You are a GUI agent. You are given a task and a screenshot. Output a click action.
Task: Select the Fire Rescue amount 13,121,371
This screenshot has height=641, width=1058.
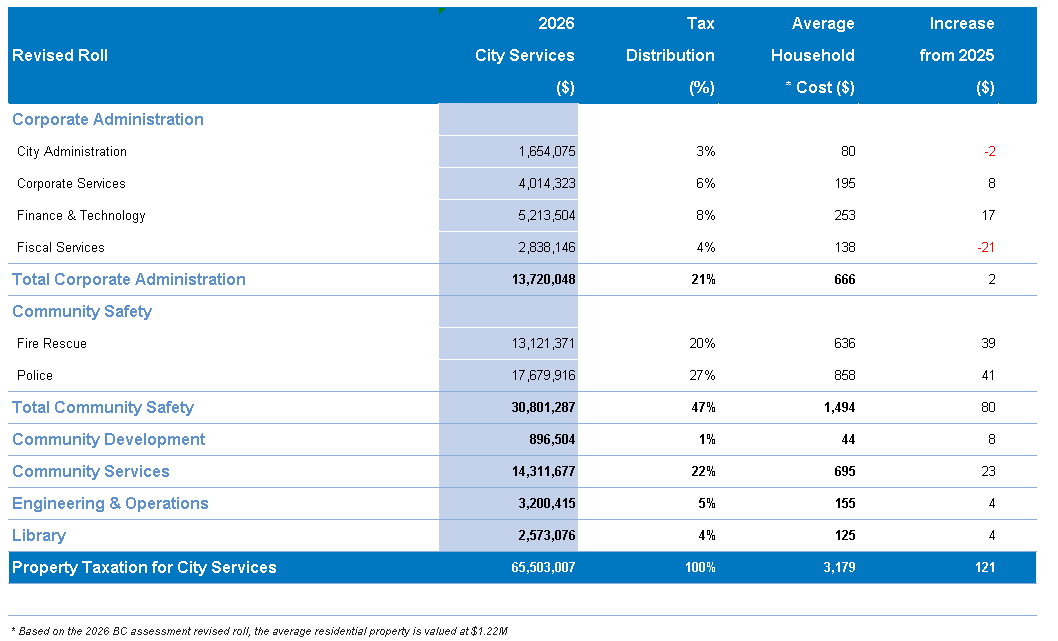[x=543, y=343]
